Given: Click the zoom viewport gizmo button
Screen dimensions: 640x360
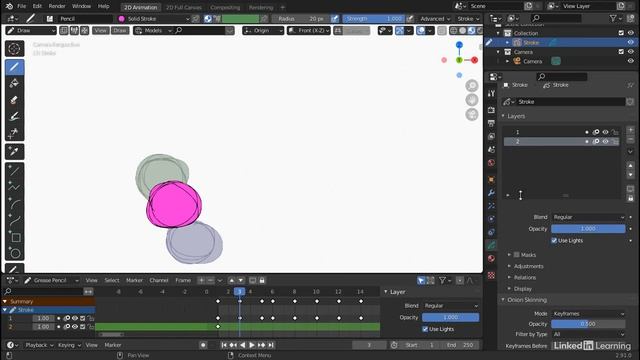Looking at the screenshot, I should point(472,85).
